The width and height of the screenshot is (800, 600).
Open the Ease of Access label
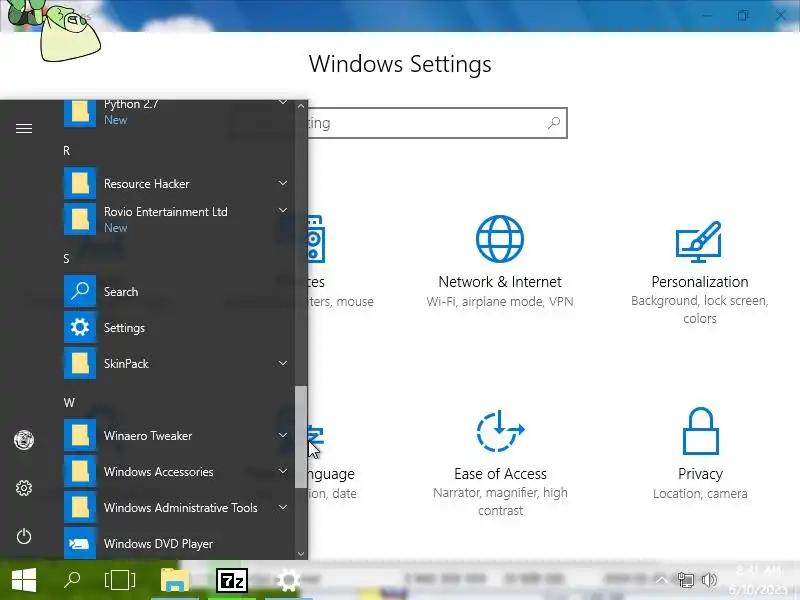[x=500, y=474]
